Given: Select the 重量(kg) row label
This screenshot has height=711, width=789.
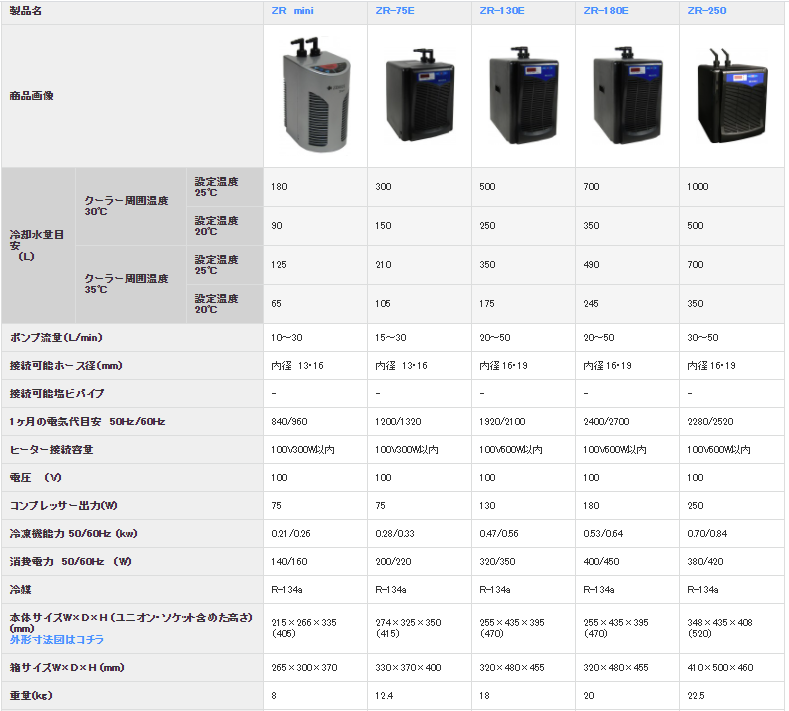Looking at the screenshot, I should pyautogui.click(x=31, y=695).
